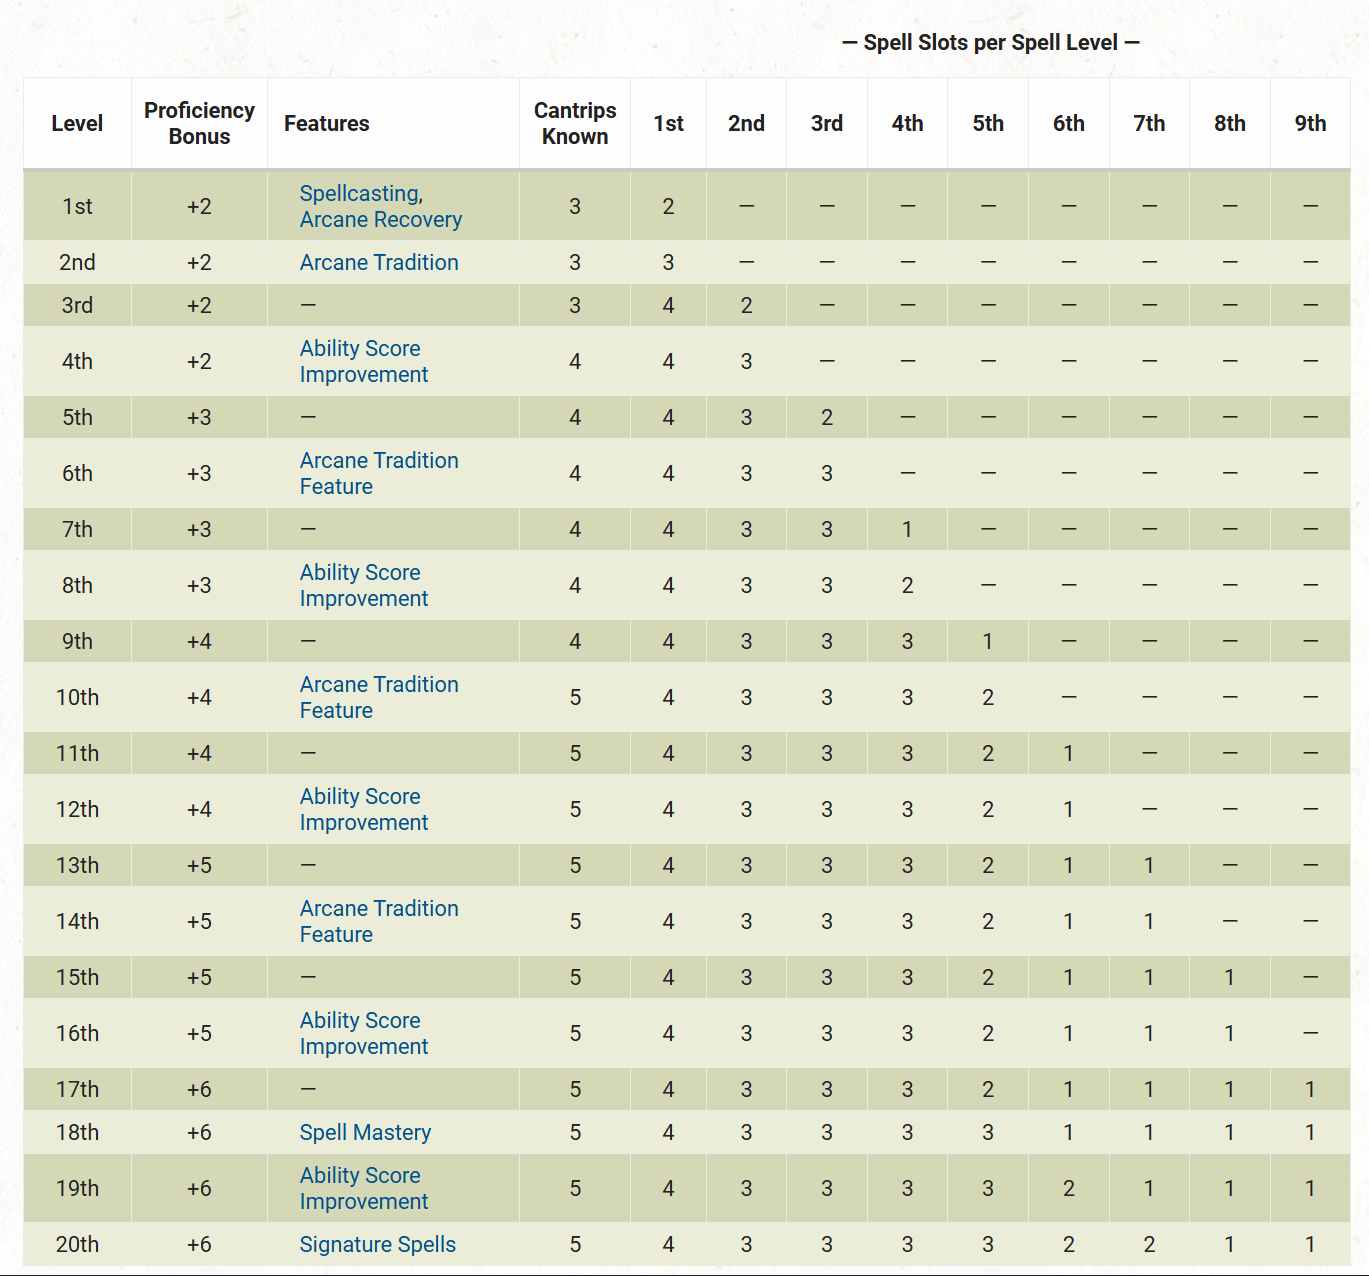Open the Signature Spells link
Screen dimensions: 1369x1276
tap(377, 1244)
